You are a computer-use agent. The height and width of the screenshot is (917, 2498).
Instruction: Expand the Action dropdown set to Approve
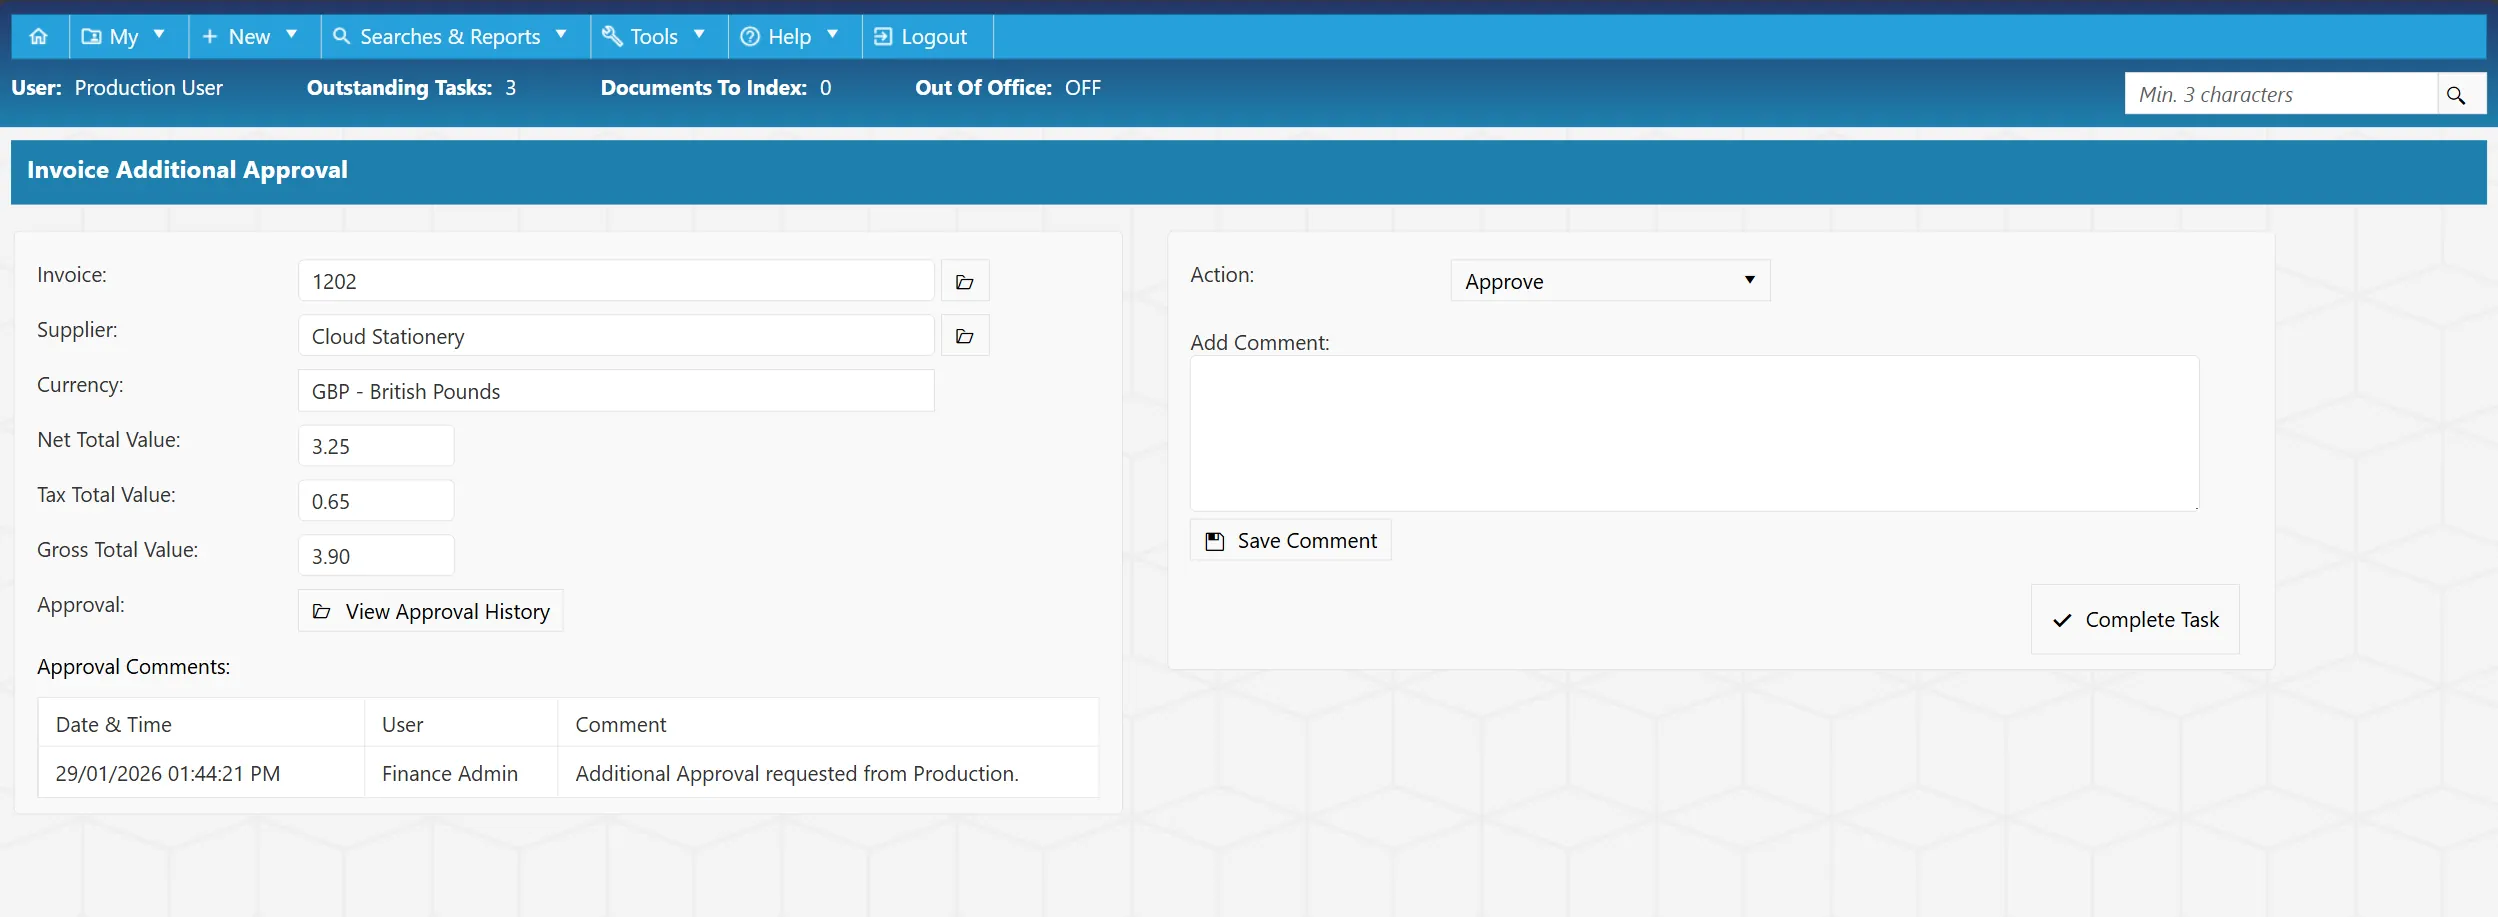click(1610, 281)
